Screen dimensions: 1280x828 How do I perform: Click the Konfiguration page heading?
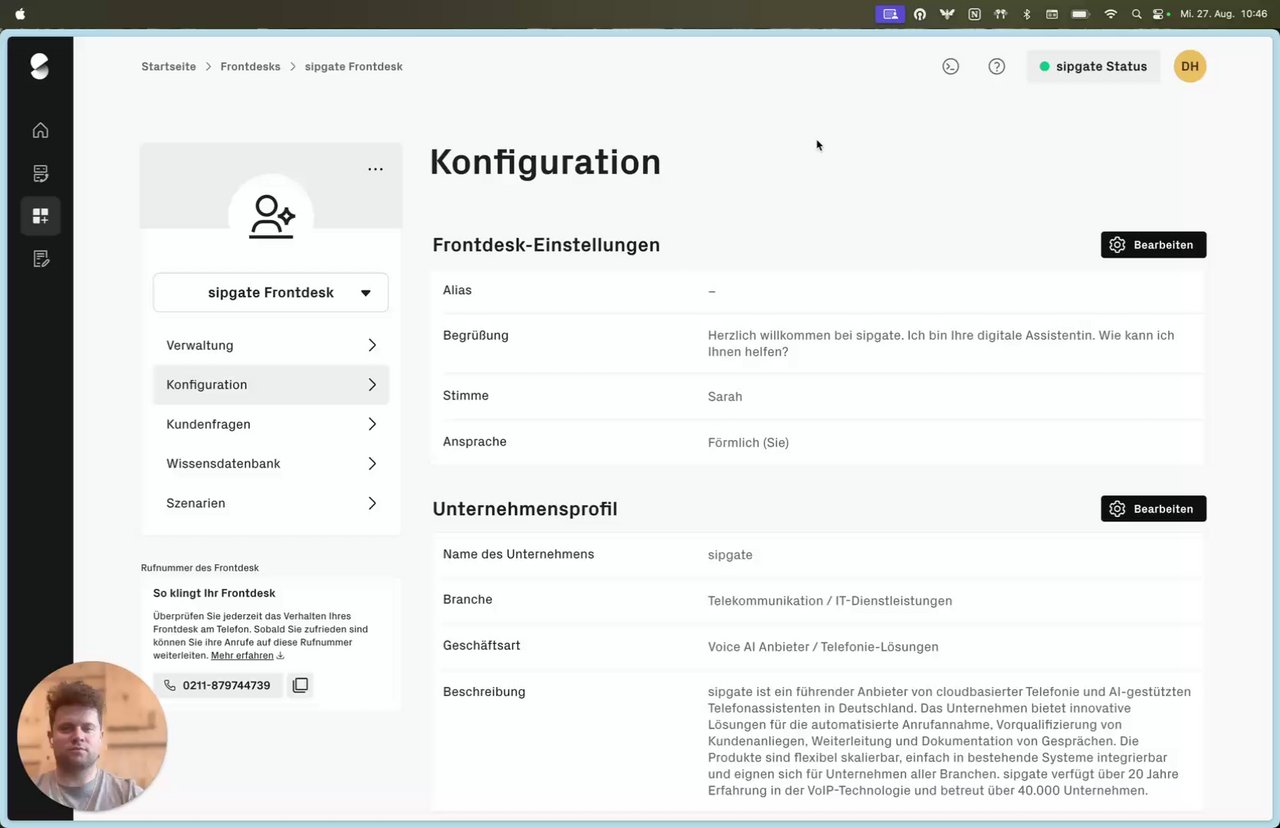(545, 162)
